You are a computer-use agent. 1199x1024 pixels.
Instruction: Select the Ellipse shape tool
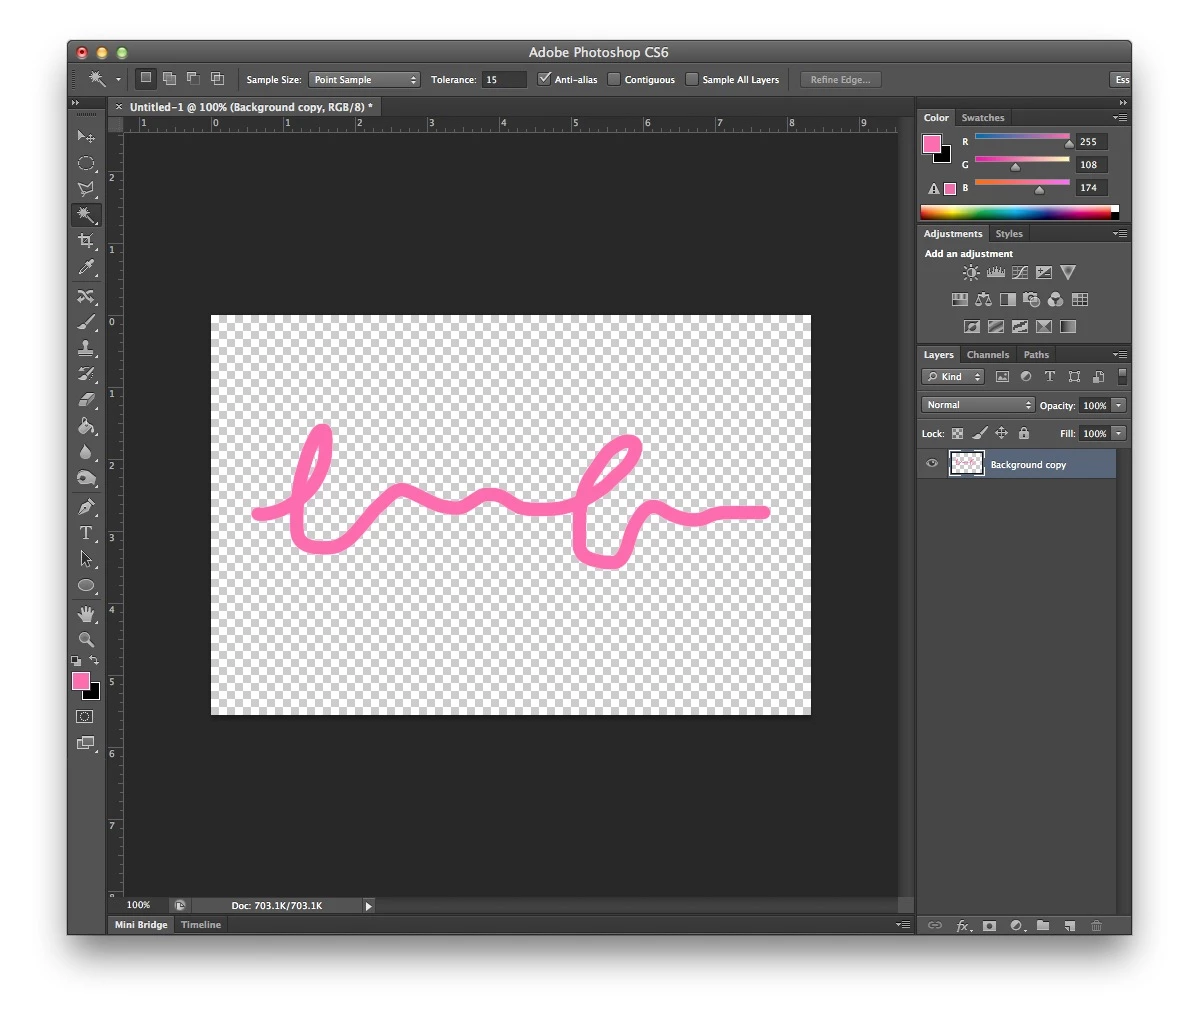(x=86, y=586)
